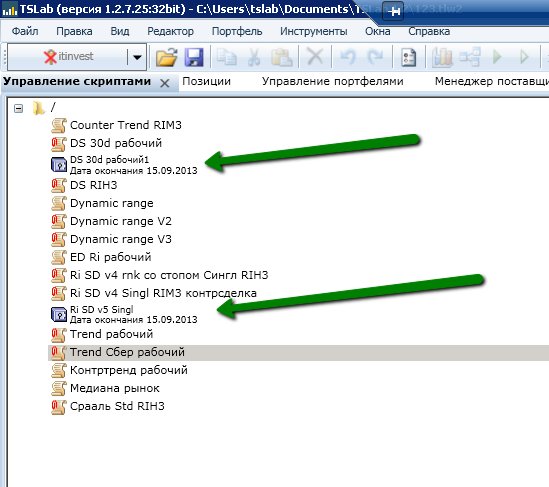This screenshot has width=549, height=487.
Task: Collapse the root folder tree node
Action: point(19,109)
